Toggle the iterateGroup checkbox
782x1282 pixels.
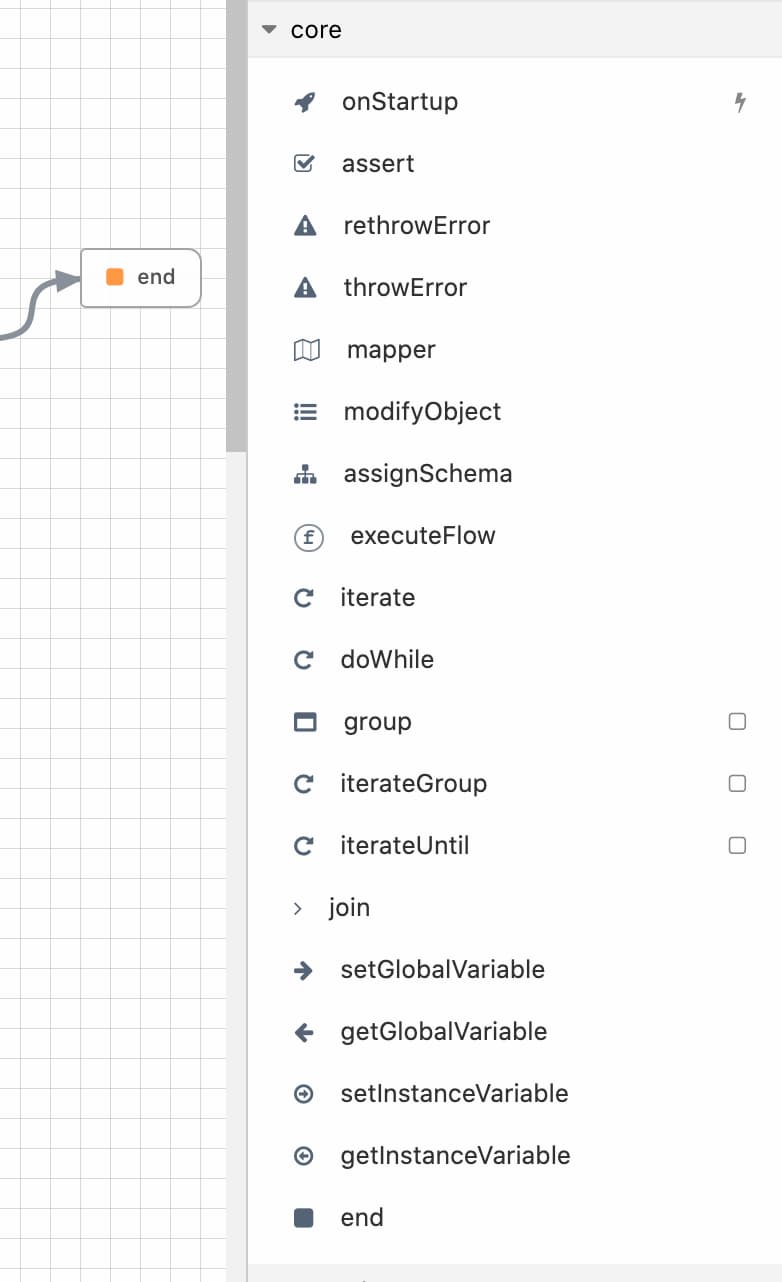point(737,783)
